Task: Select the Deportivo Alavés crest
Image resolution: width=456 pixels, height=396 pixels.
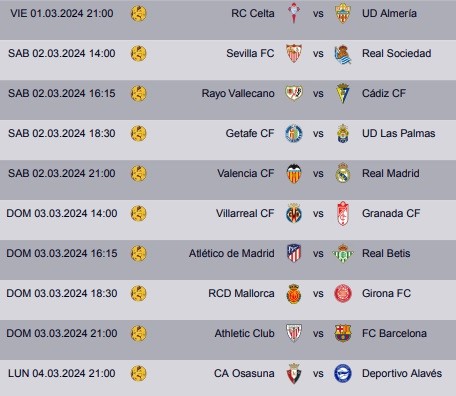Action: [x=343, y=373]
